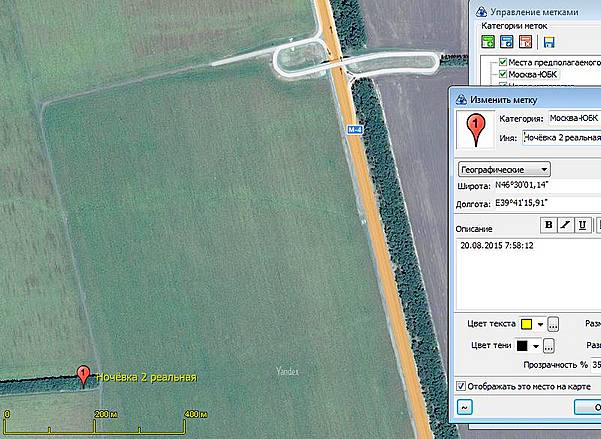This screenshot has height=439, width=601.
Task: Click the delete category icon
Action: click(527, 42)
